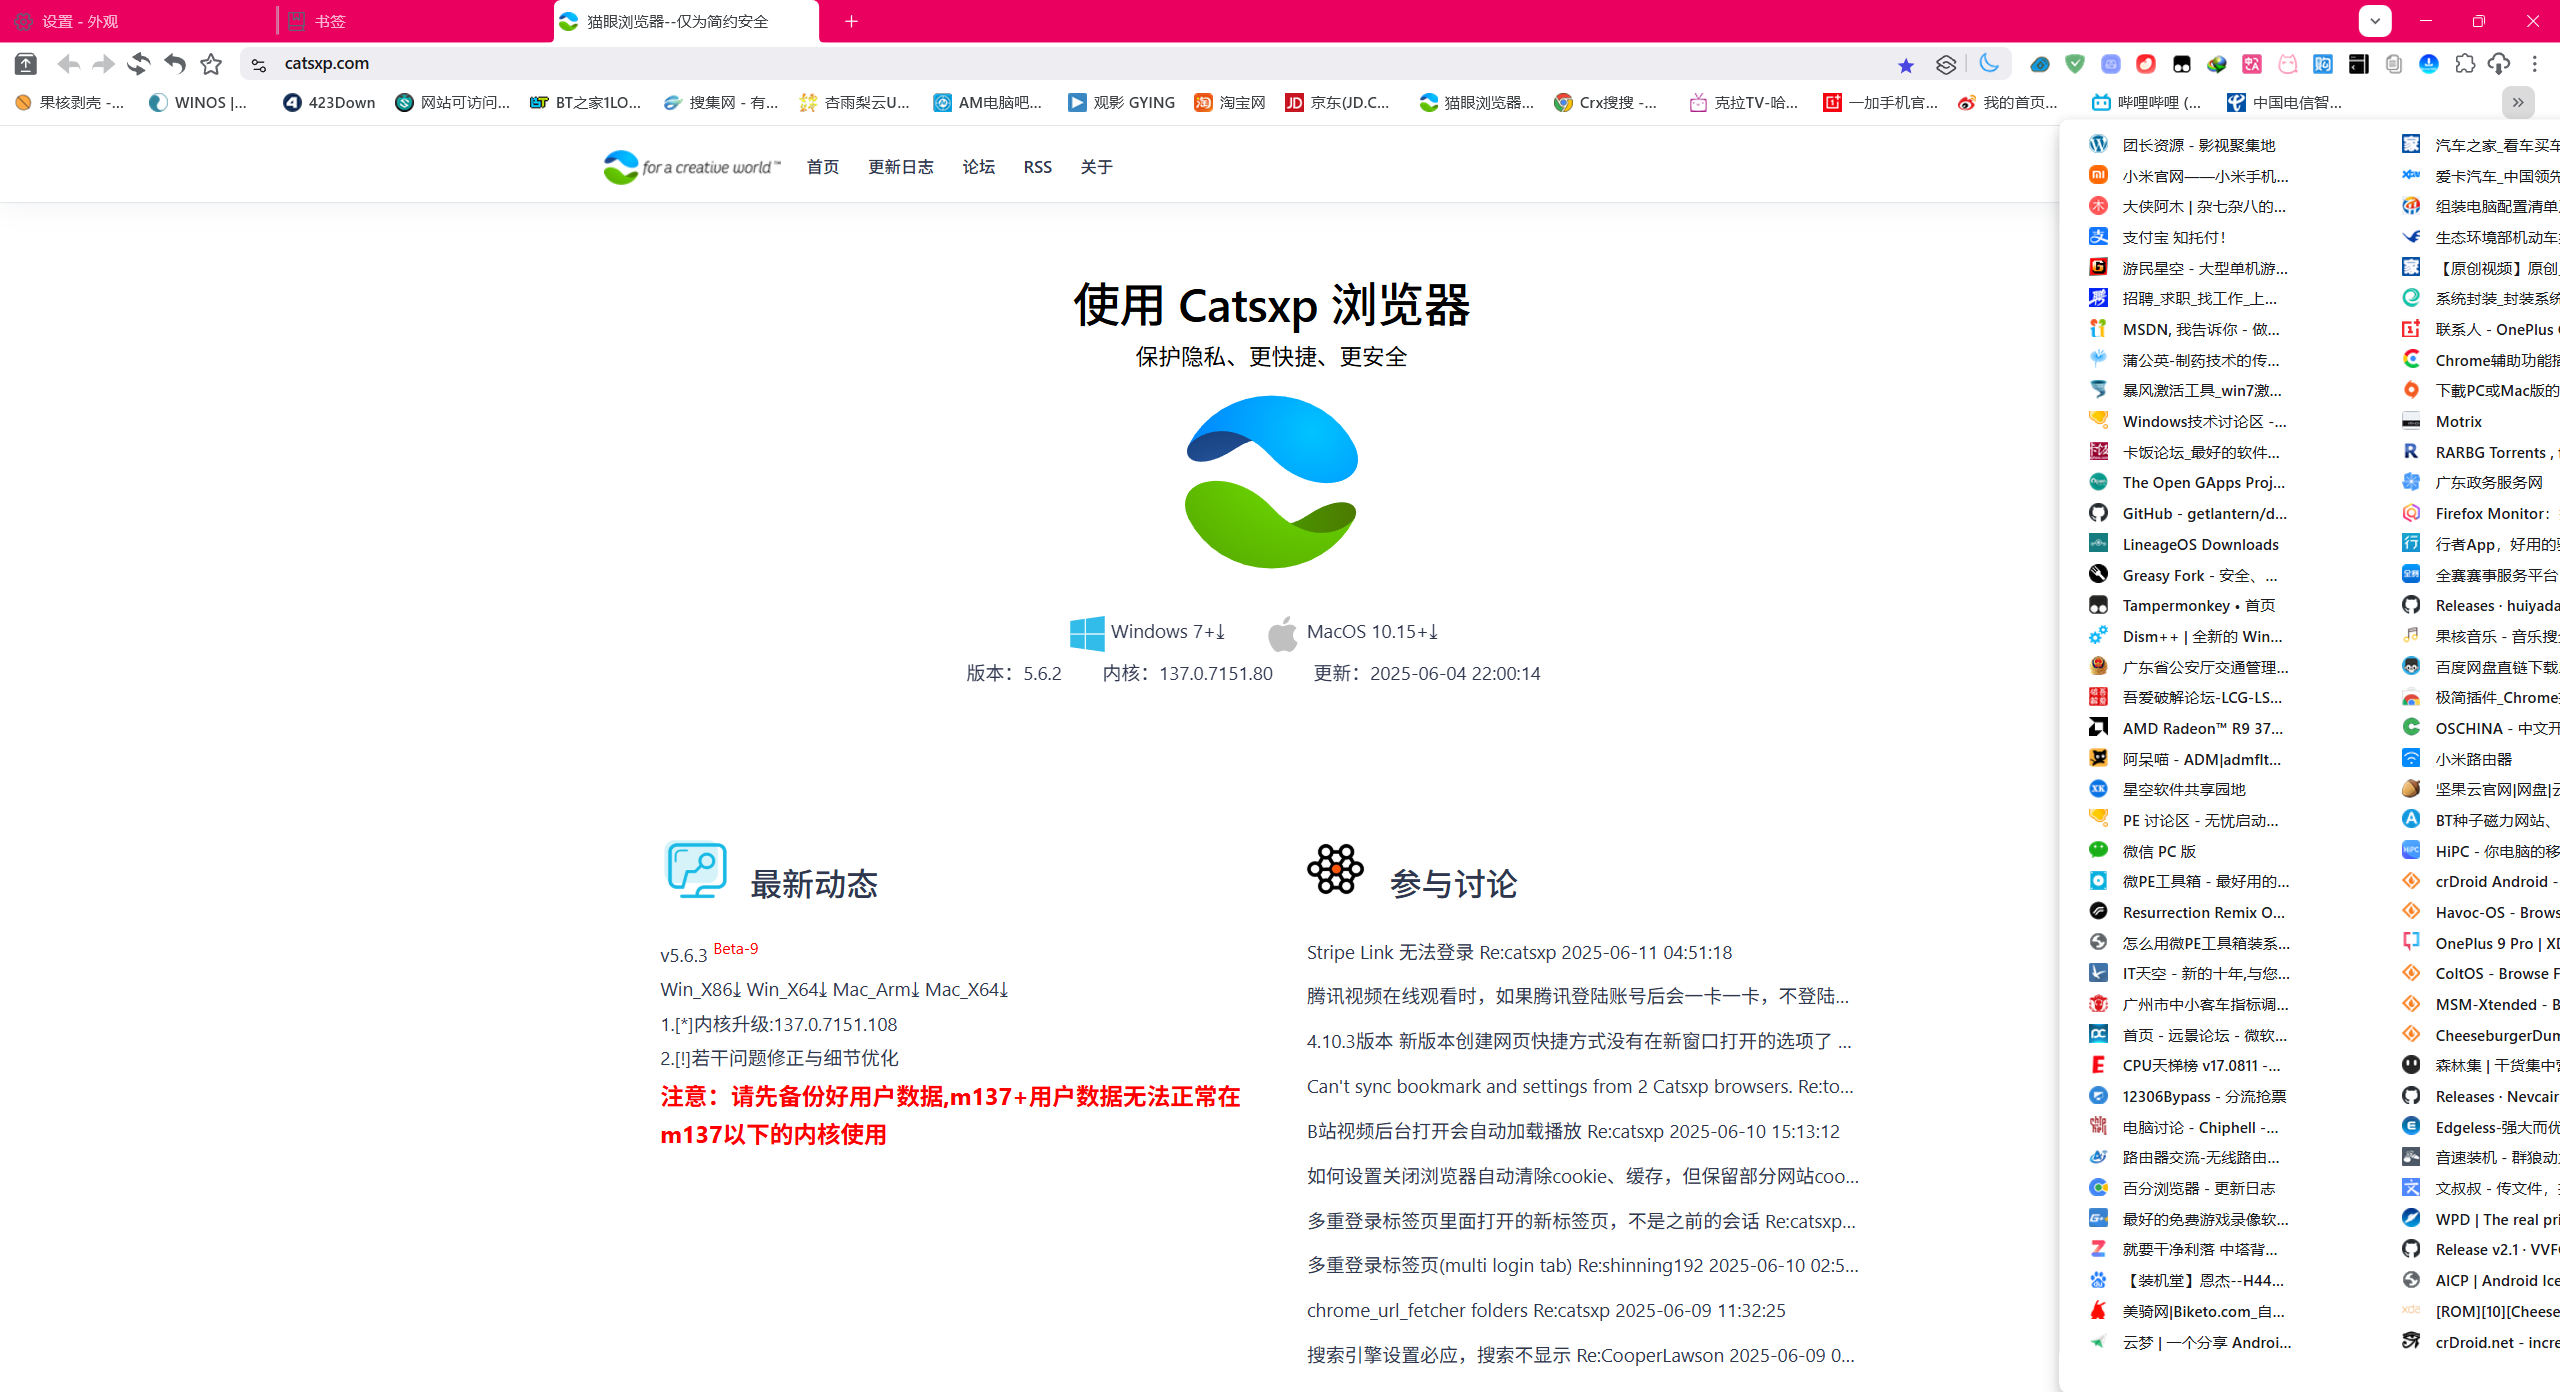This screenshot has width=2560, height=1392.
Task: Open 淘宝网 bookmark in the bookmarks bar
Action: 1230,102
